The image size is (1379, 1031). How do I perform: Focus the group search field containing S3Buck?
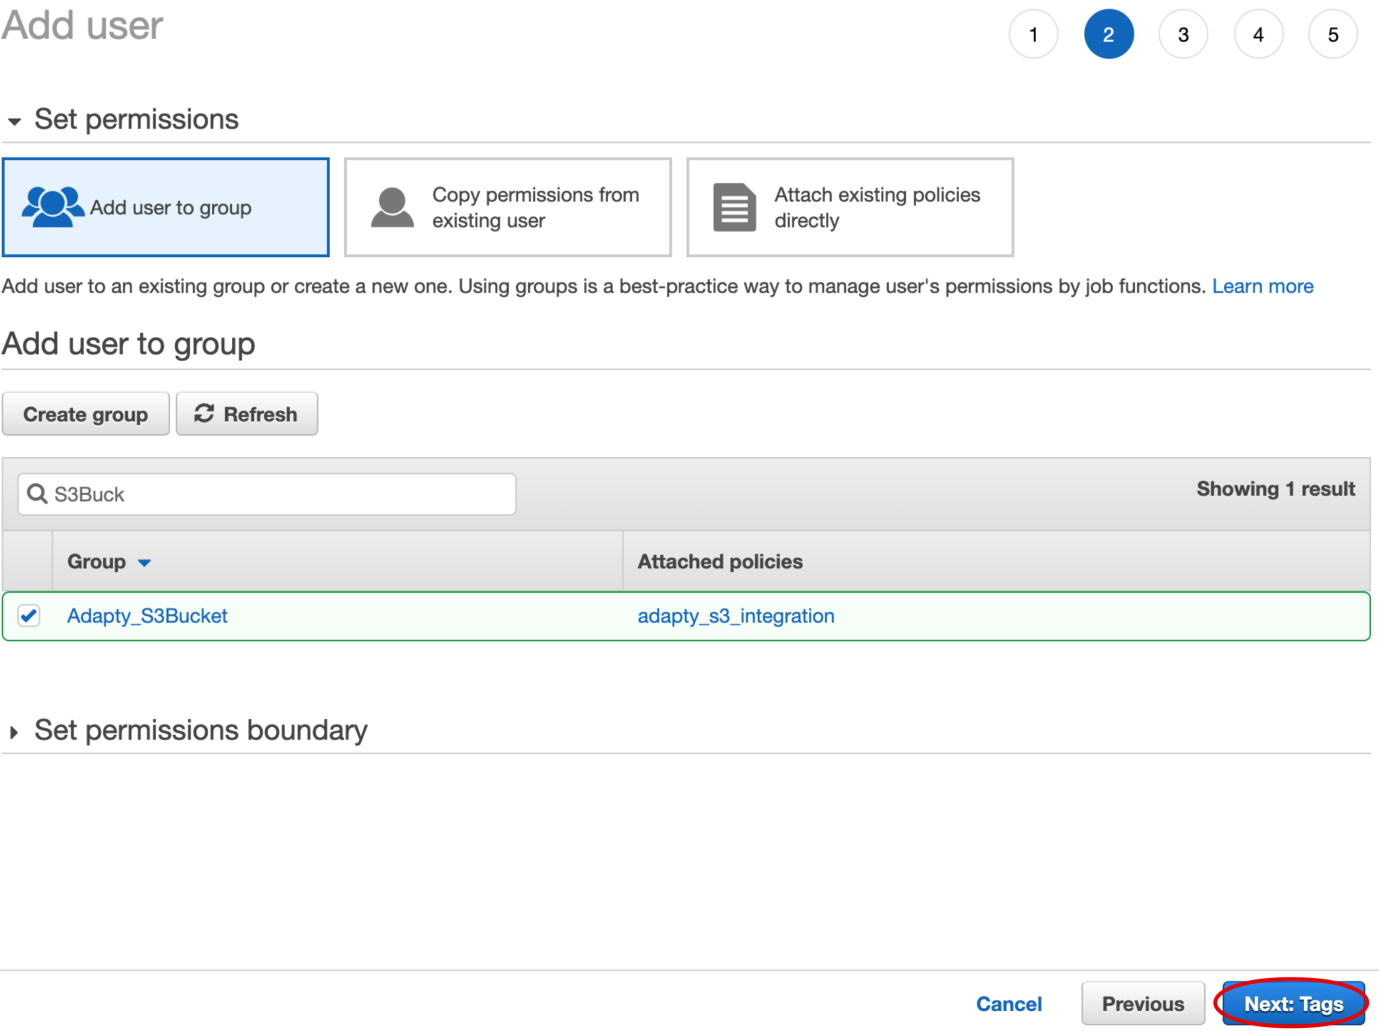(280, 494)
